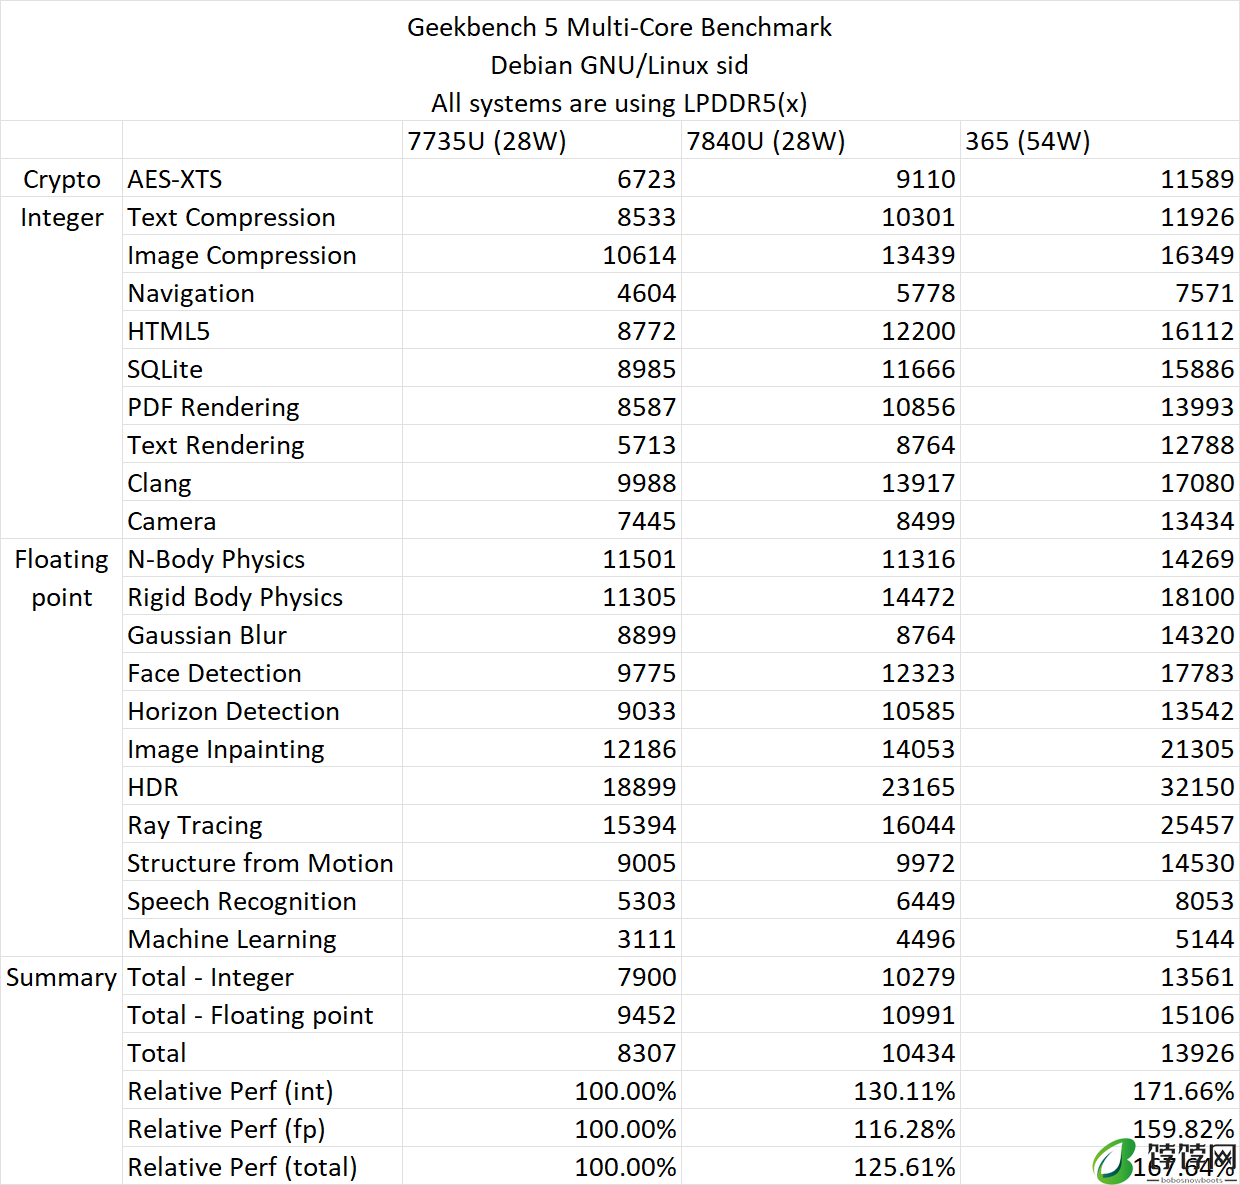Click the 'Face Detection' row label
The image size is (1240, 1185).
pos(215,673)
